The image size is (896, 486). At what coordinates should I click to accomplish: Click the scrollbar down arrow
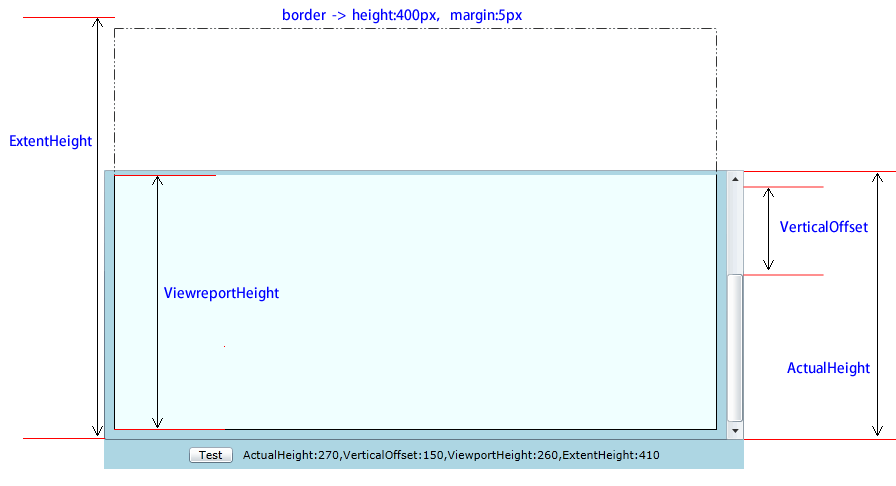[735, 431]
